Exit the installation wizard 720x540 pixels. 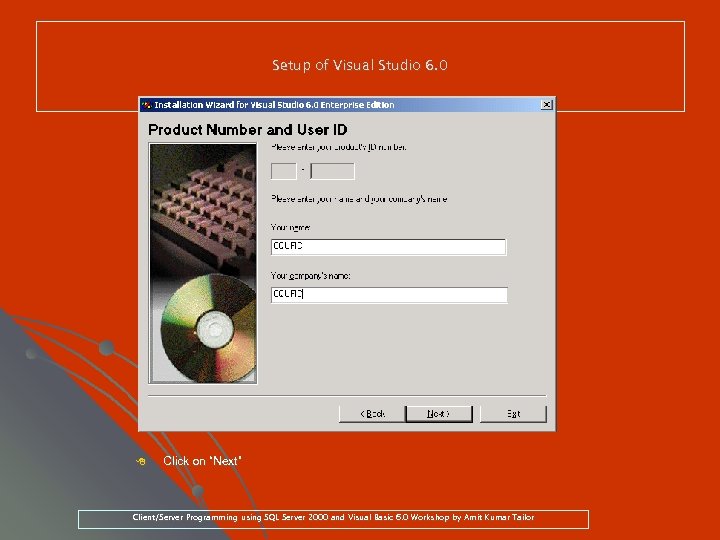point(513,414)
